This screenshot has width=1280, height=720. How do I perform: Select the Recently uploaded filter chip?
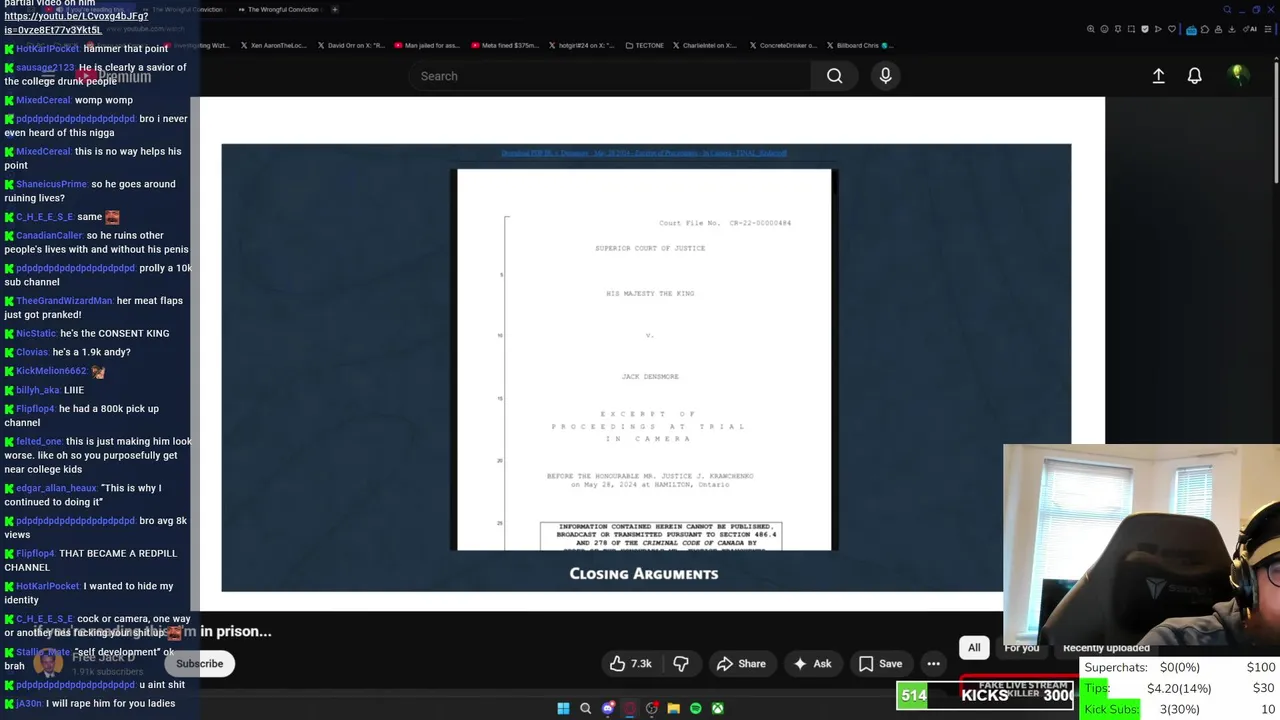(x=1106, y=648)
